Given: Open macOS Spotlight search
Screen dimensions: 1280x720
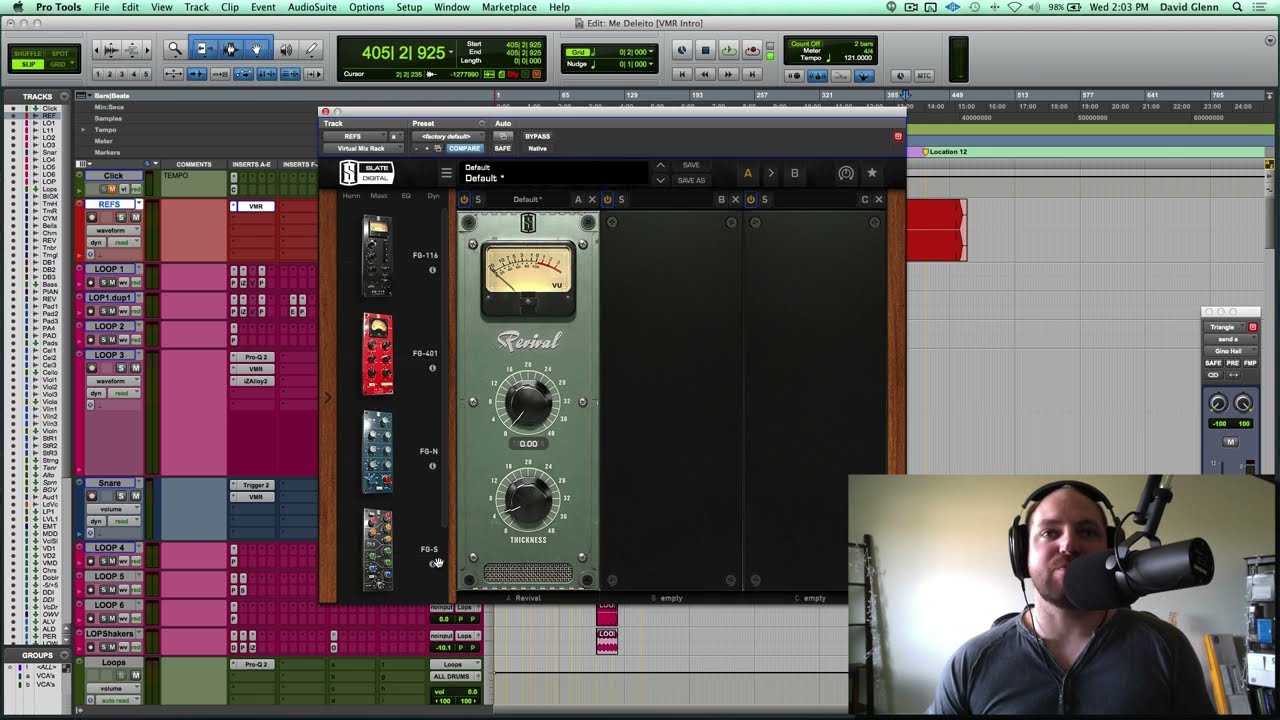Looking at the screenshot, I should 1237,7.
